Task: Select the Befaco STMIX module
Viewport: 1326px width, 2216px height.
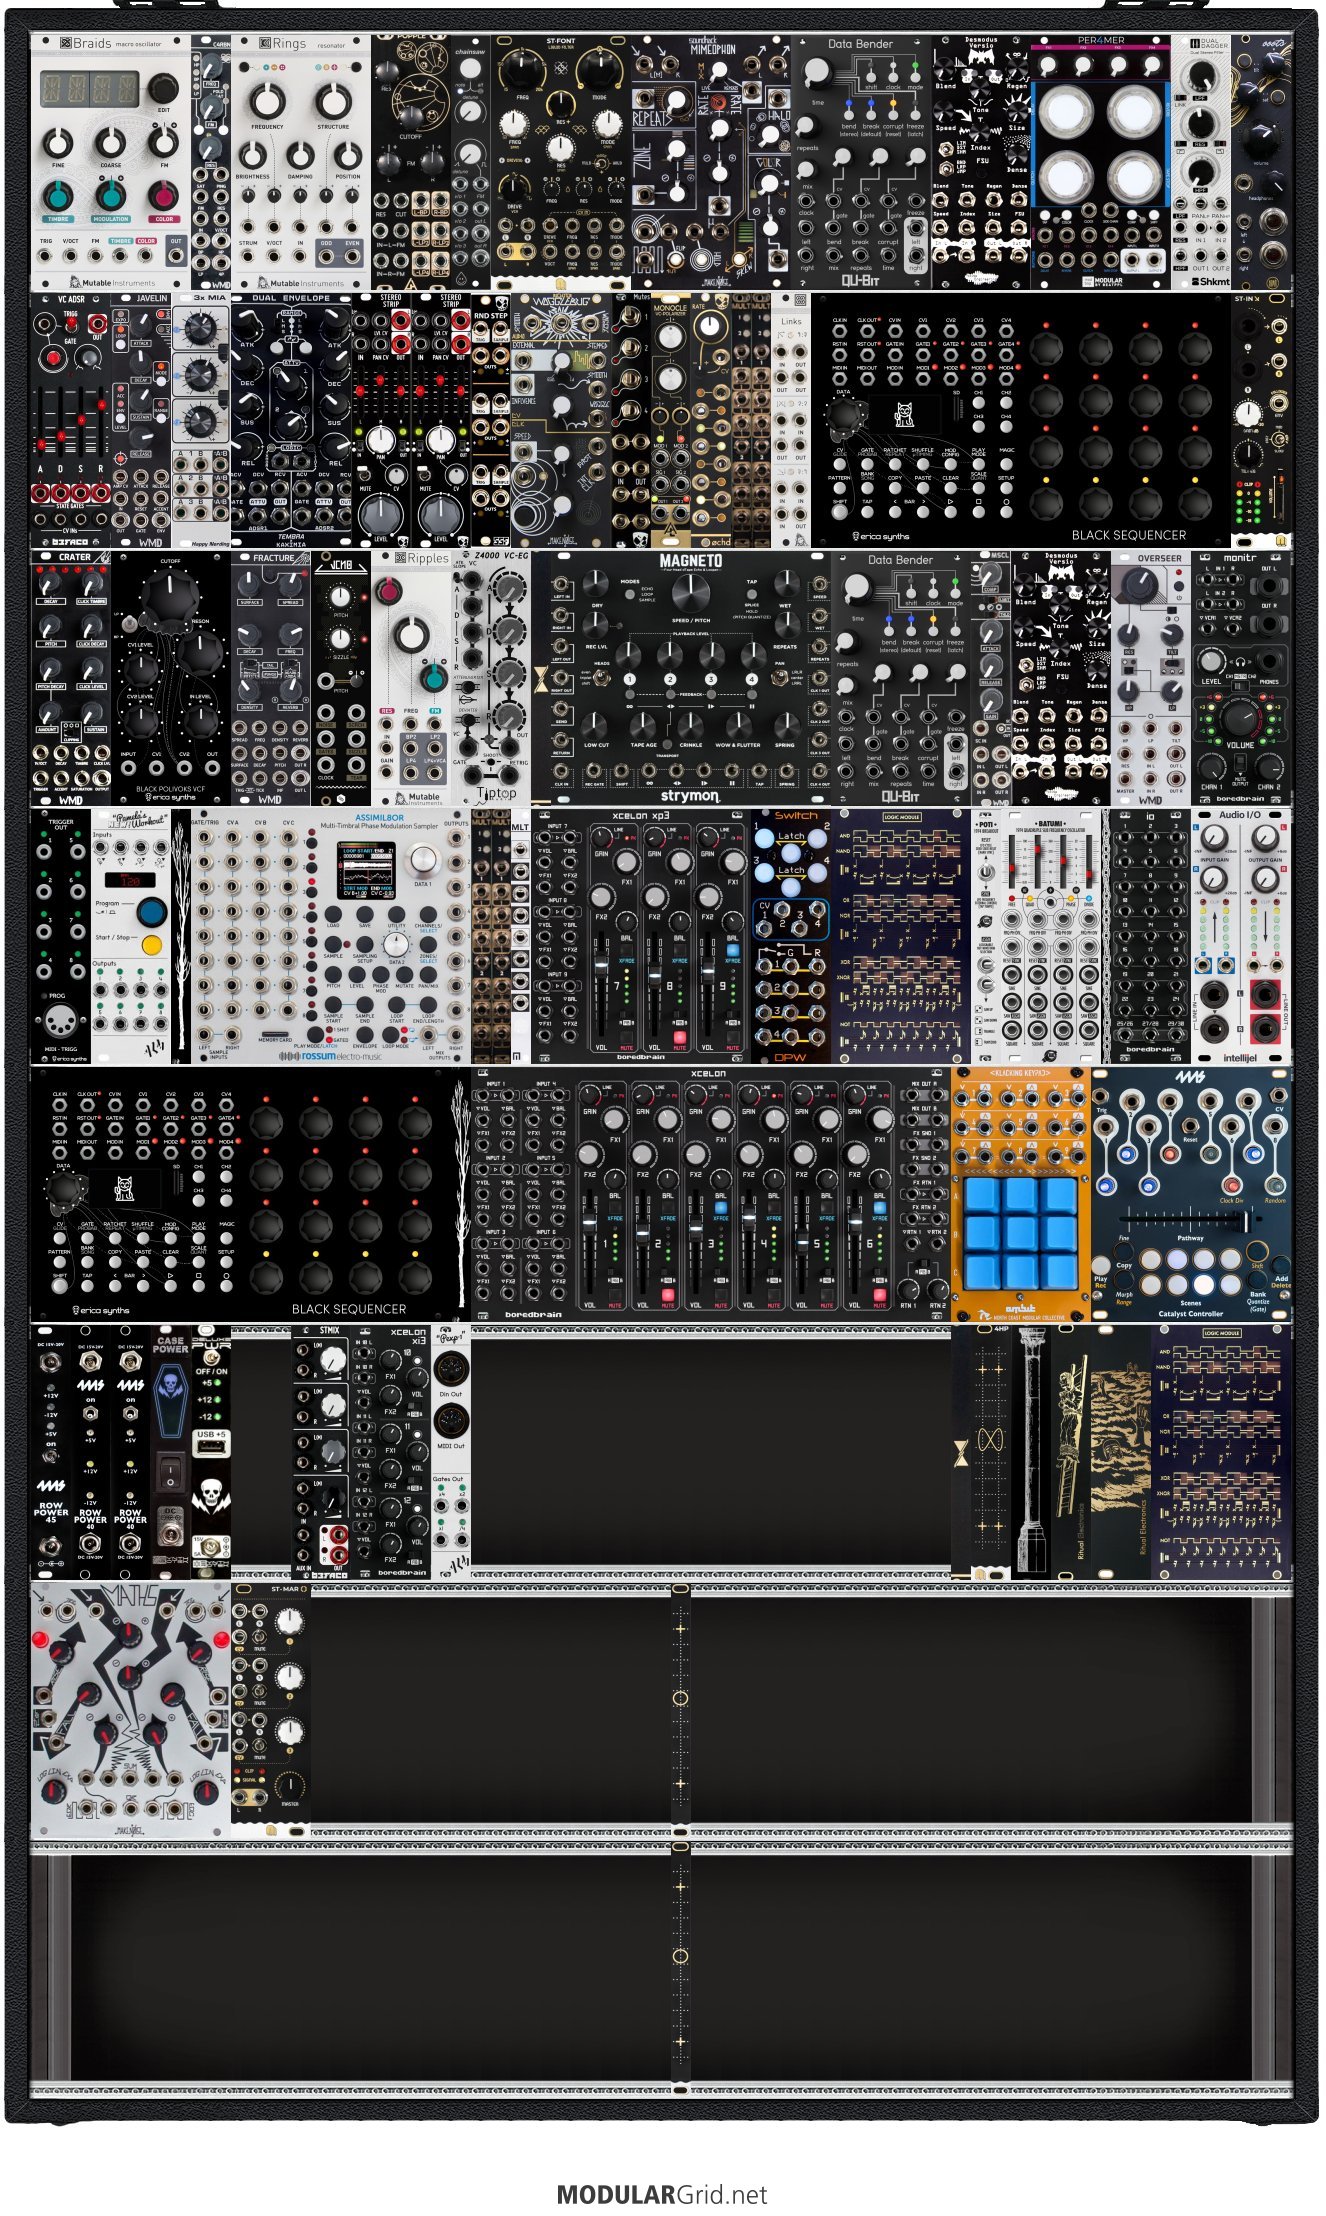Action: pyautogui.click(x=321, y=1453)
